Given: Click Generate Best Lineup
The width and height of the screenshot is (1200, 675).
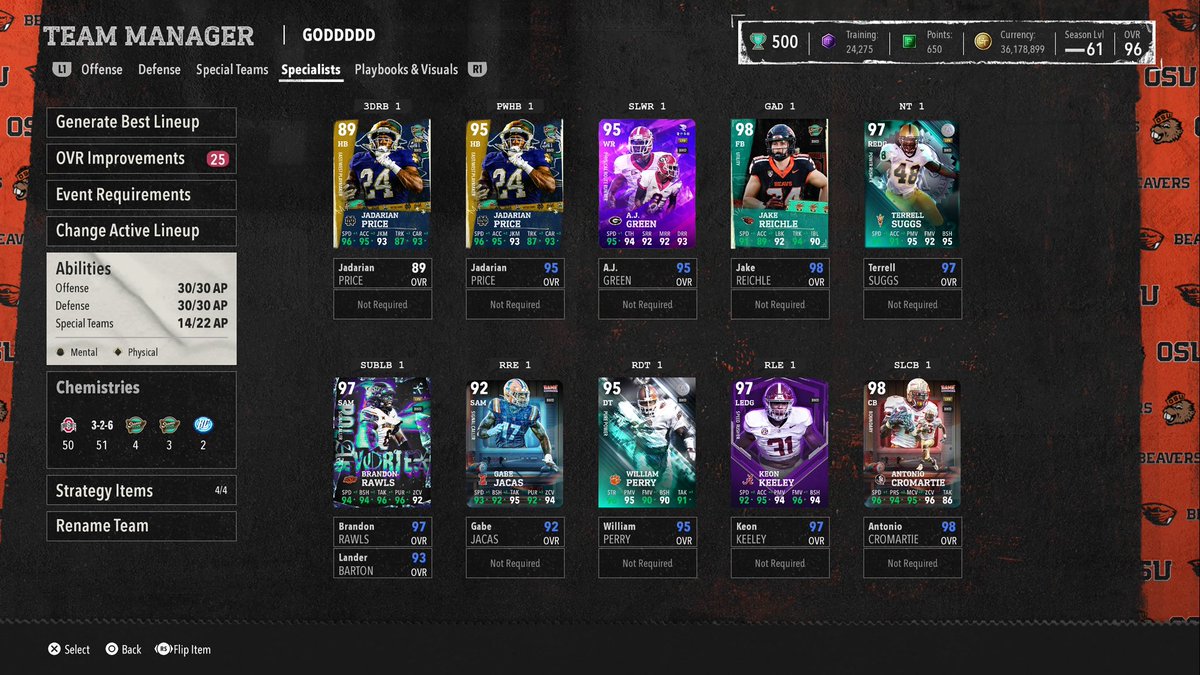Looking at the screenshot, I should click(x=141, y=122).
